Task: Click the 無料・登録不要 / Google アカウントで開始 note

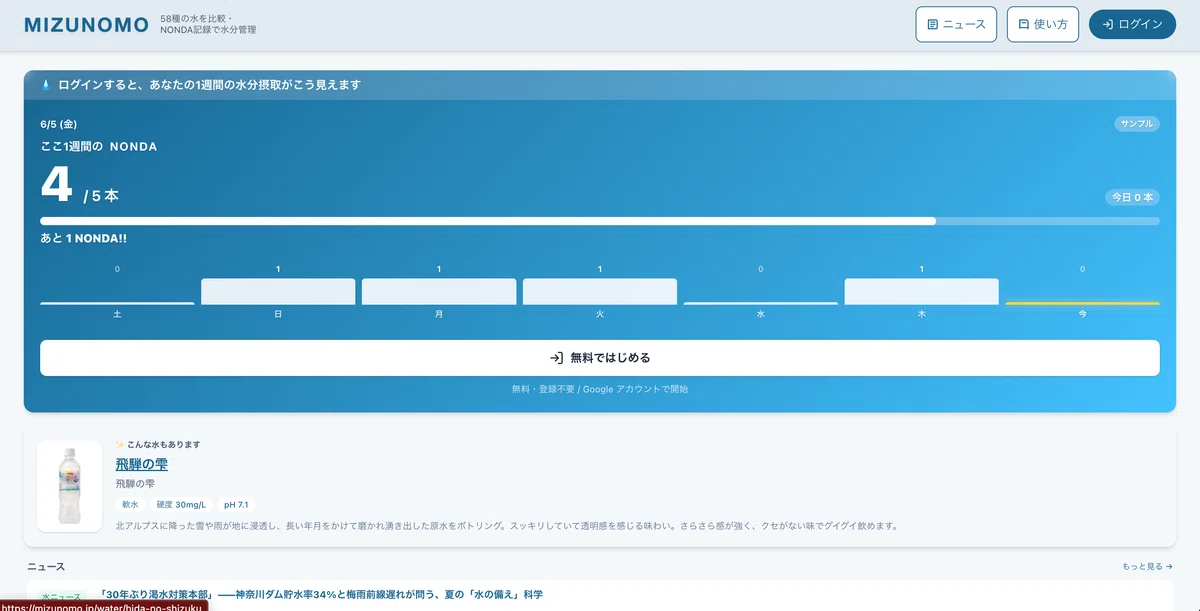Action: pyautogui.click(x=600, y=389)
